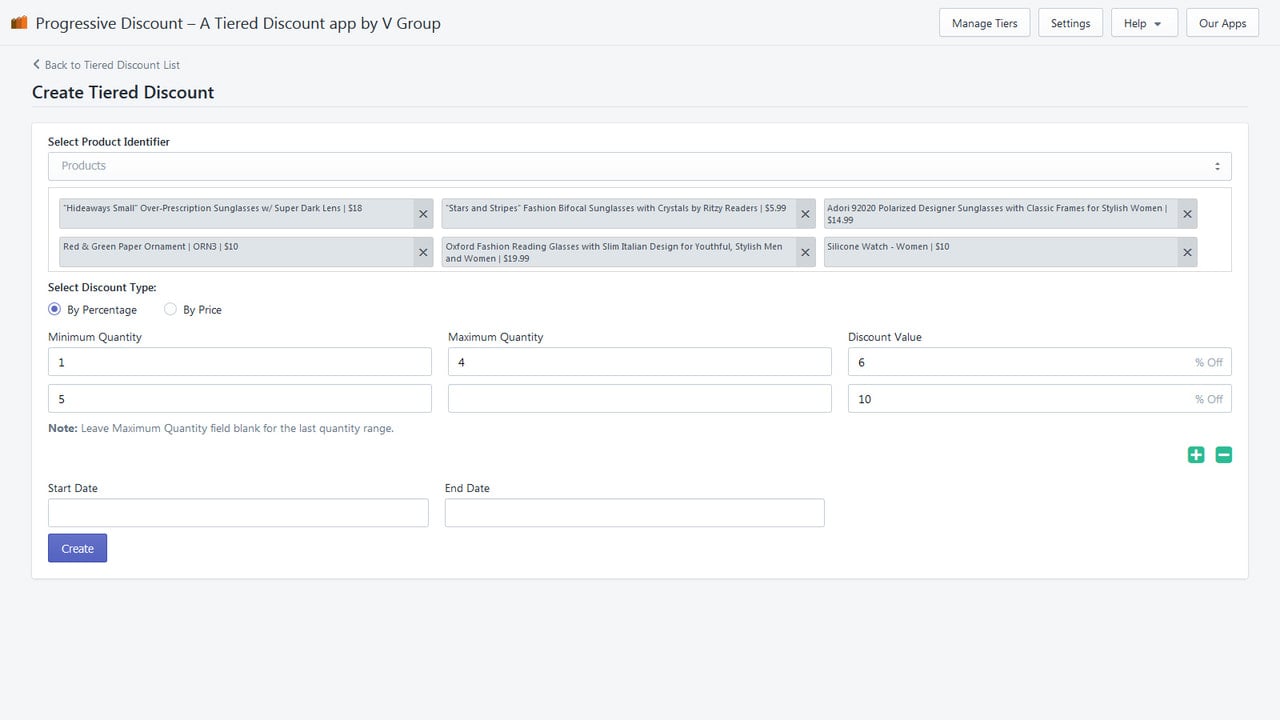Viewport: 1280px width, 720px height.
Task: Click the Progressive Discount app logo icon
Action: [19, 22]
